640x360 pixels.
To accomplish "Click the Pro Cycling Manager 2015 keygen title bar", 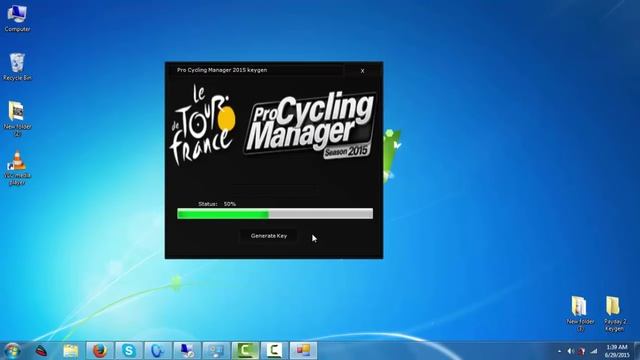I will tap(256, 70).
